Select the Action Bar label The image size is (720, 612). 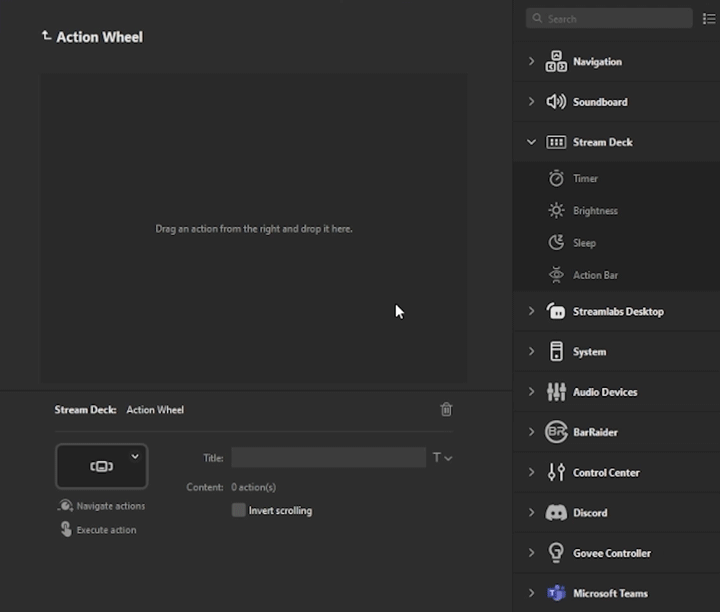tap(595, 275)
